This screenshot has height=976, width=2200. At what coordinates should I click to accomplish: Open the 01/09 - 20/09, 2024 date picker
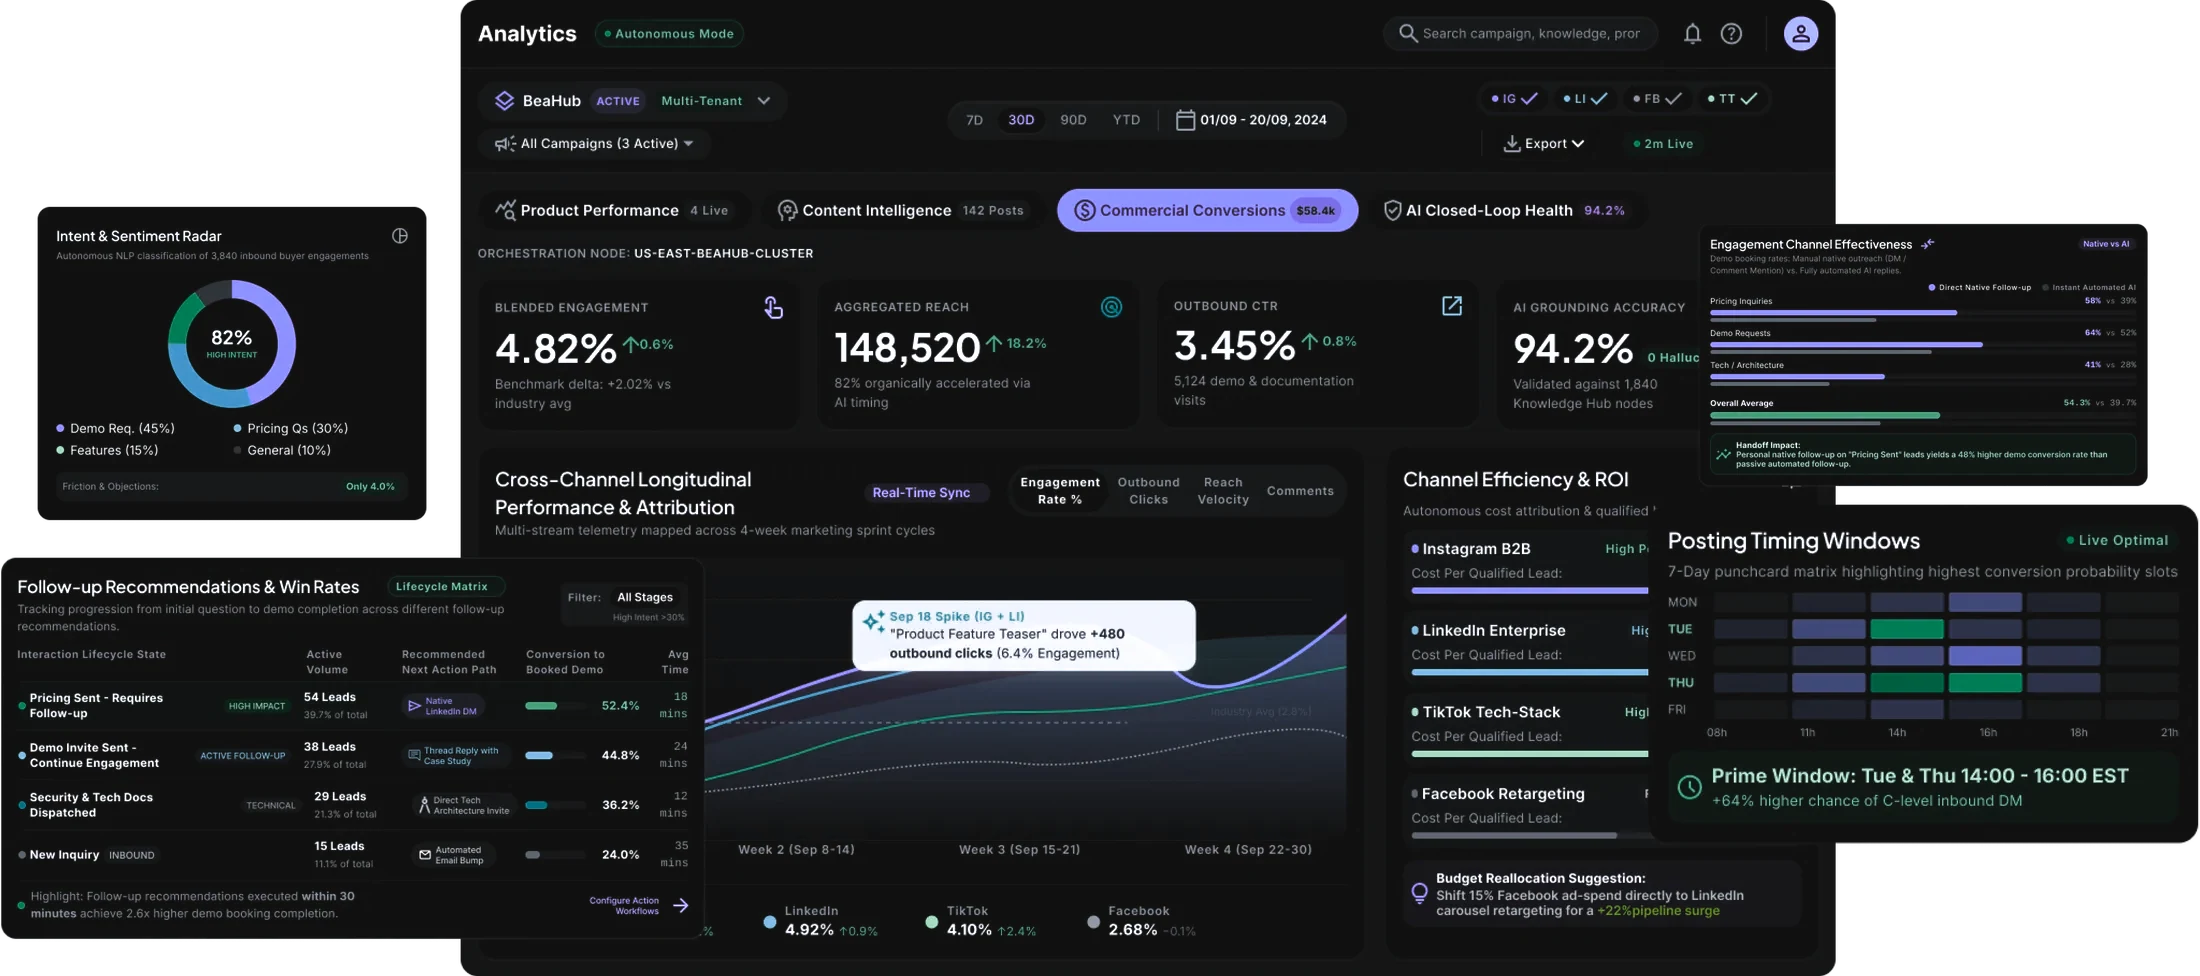(1252, 120)
